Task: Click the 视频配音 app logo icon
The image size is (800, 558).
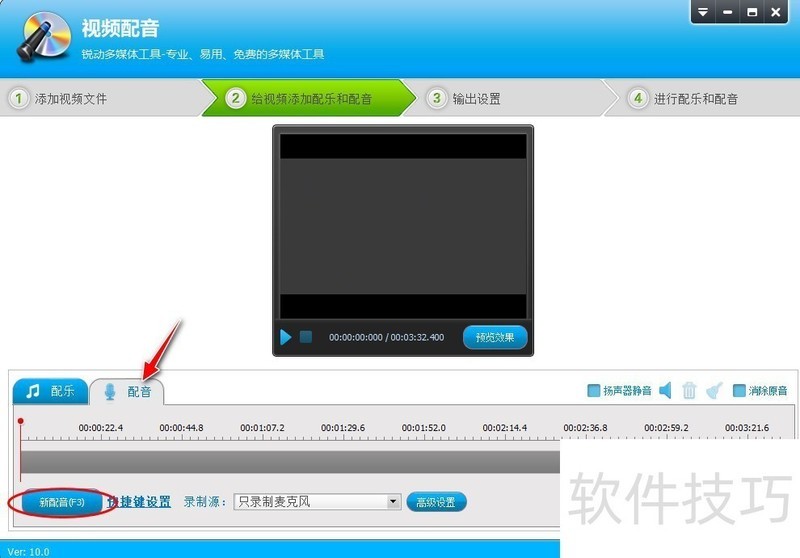Action: [x=44, y=37]
